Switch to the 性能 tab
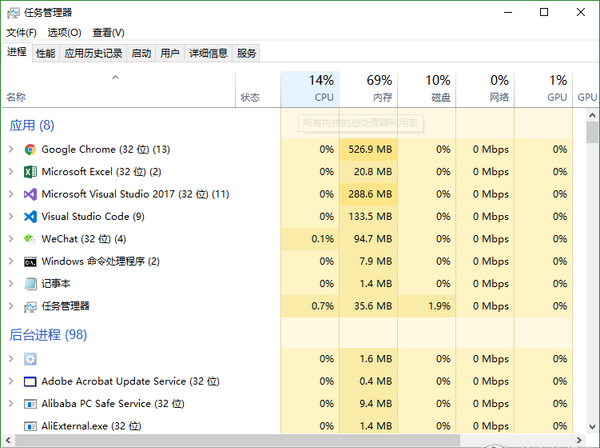 click(x=46, y=53)
